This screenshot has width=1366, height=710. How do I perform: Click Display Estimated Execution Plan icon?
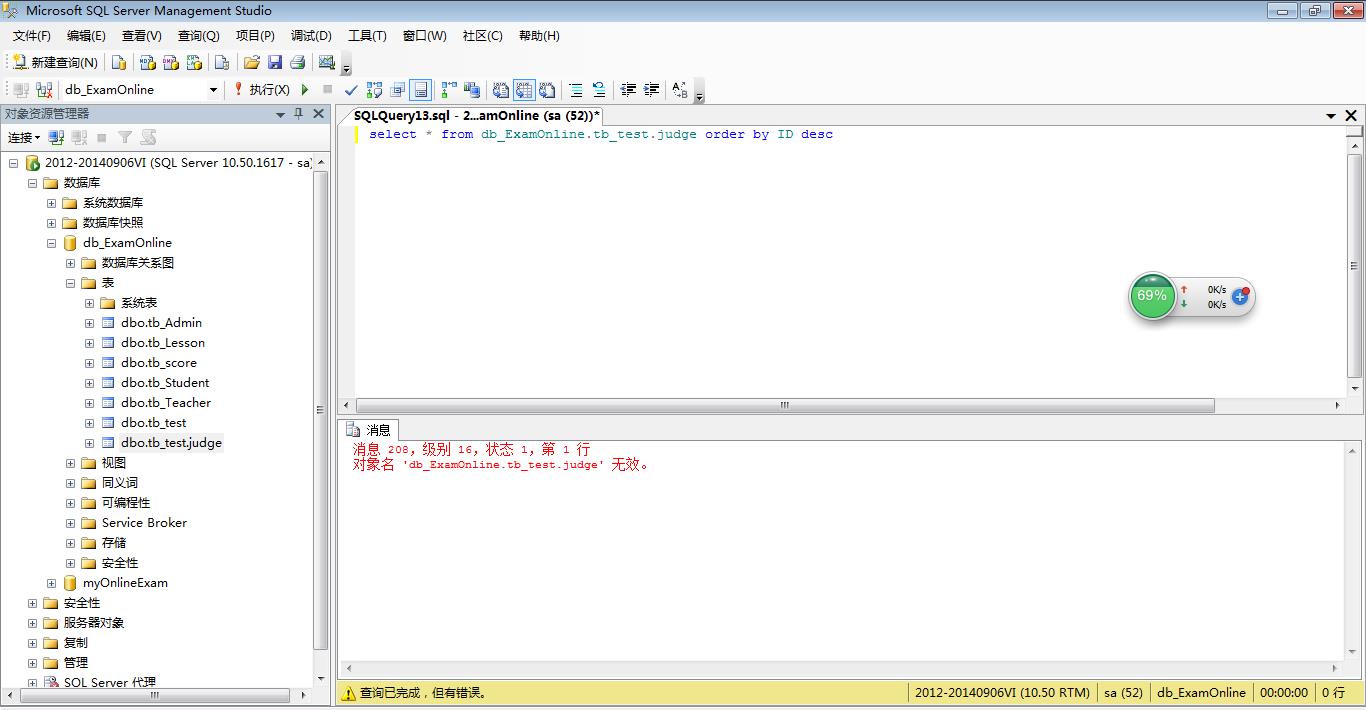375,90
